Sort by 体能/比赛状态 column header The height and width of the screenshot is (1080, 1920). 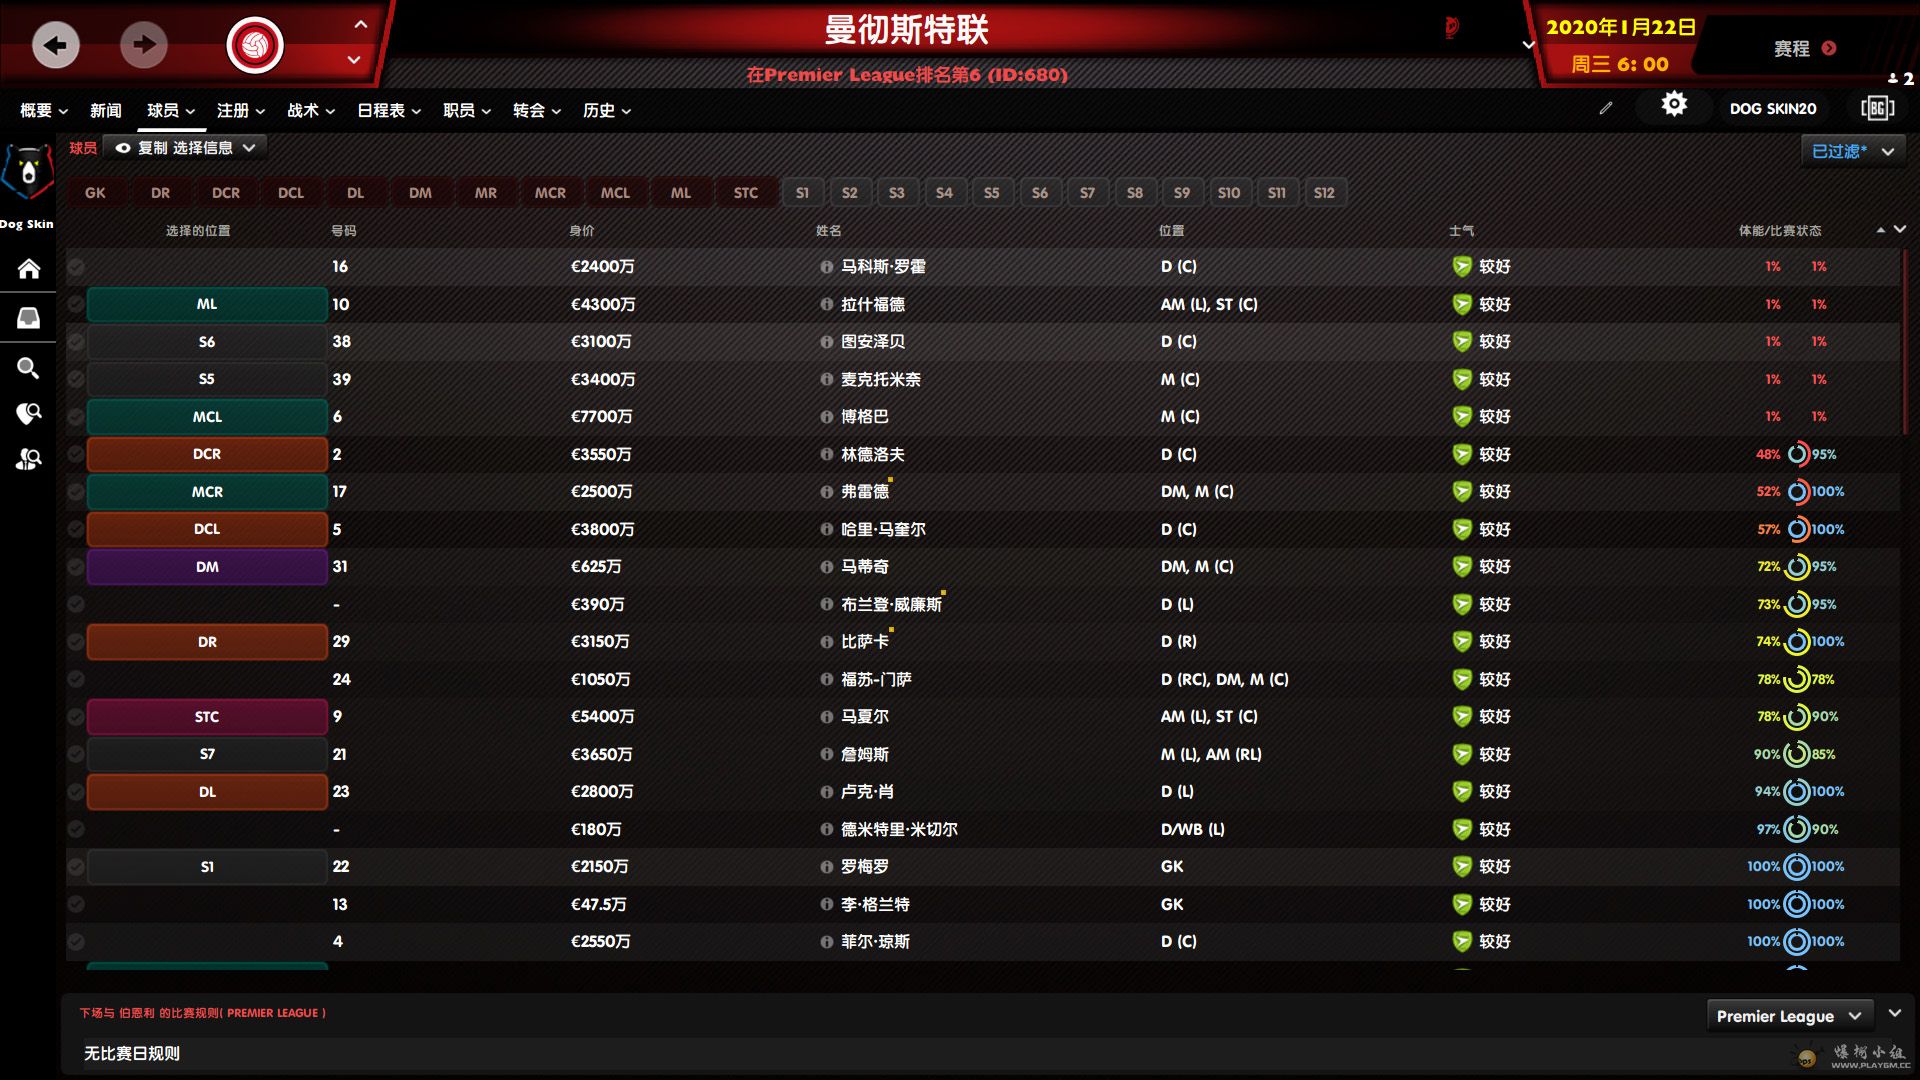pyautogui.click(x=1779, y=231)
